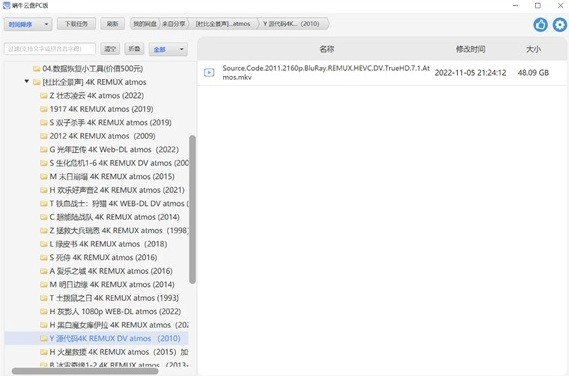Open folder H 火星救援 4K REMUX atmos (2015)
The height and width of the screenshot is (376, 569).
click(119, 352)
